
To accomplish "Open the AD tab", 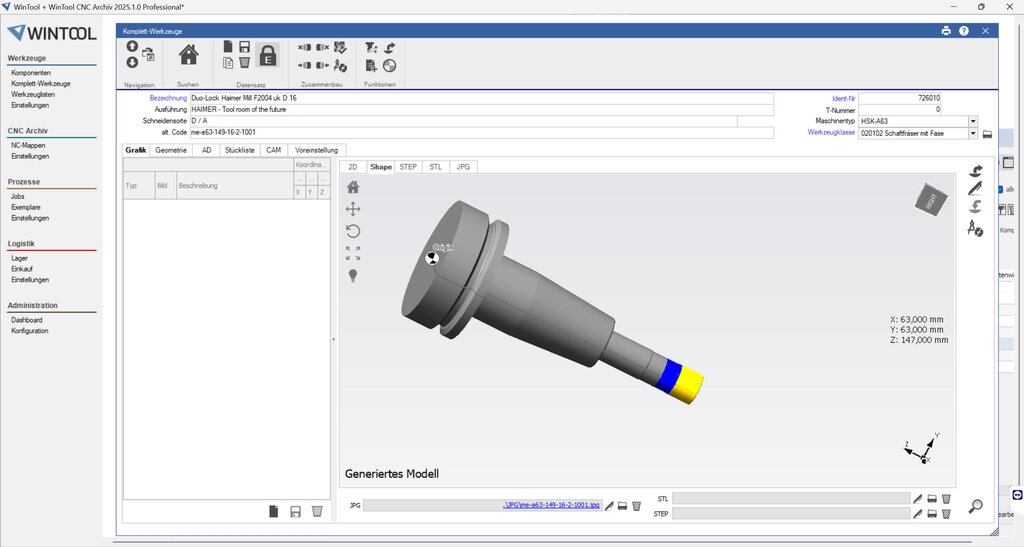I will [206, 150].
